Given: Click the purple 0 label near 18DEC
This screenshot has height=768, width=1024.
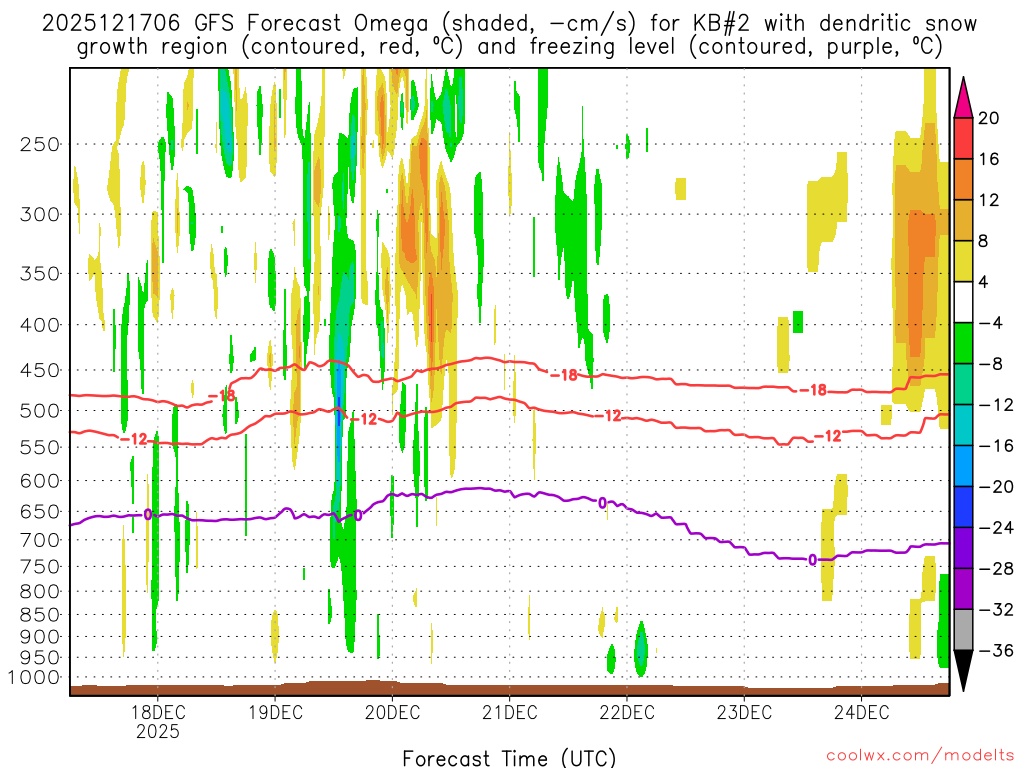Looking at the screenshot, I should click(x=148, y=515).
